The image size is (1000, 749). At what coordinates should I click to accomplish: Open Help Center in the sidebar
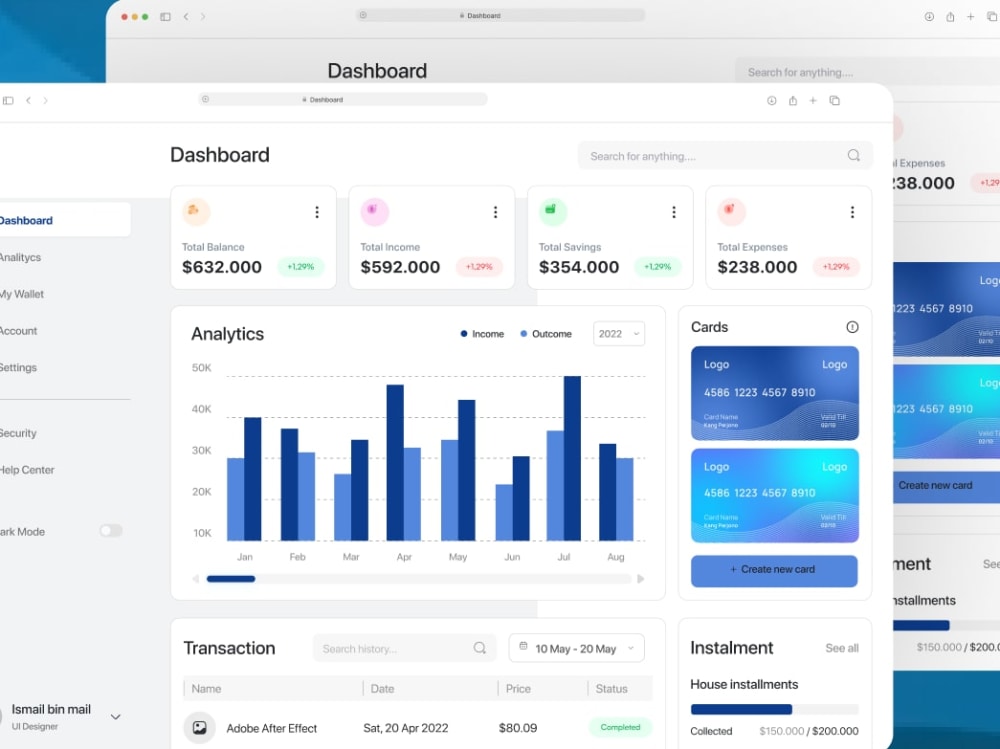27,470
